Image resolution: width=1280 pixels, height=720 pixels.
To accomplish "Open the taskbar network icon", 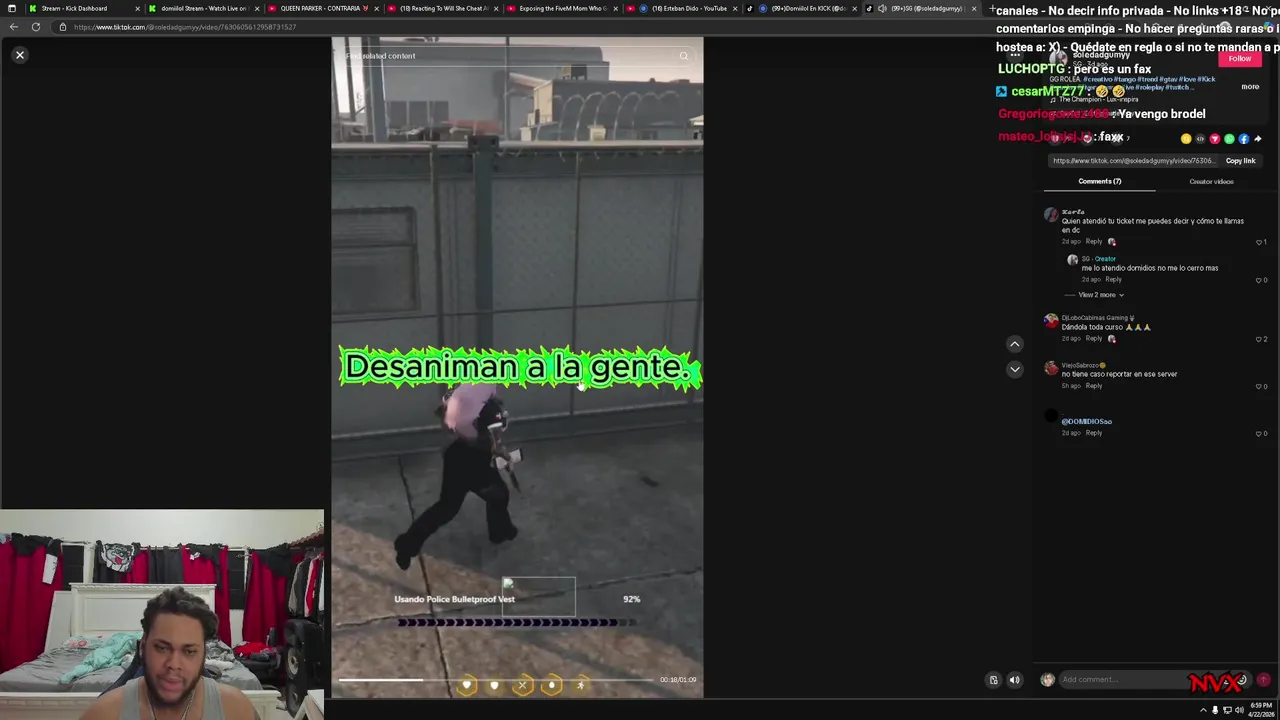I will (x=1227, y=710).
